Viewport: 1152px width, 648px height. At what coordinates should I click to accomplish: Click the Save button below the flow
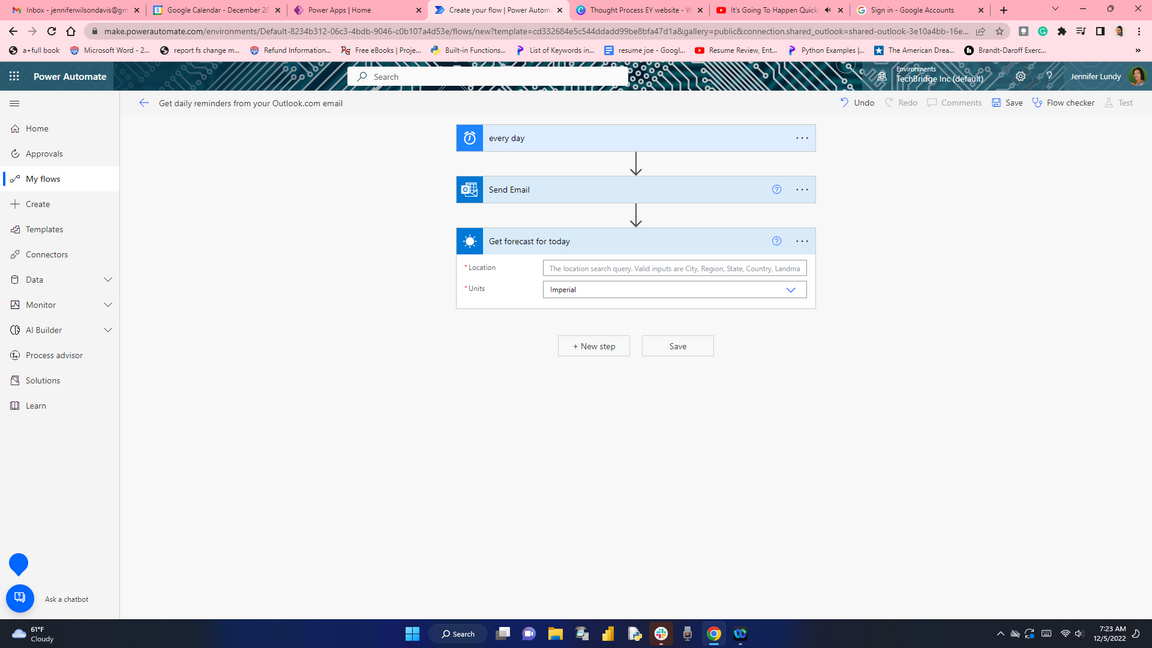coord(677,346)
